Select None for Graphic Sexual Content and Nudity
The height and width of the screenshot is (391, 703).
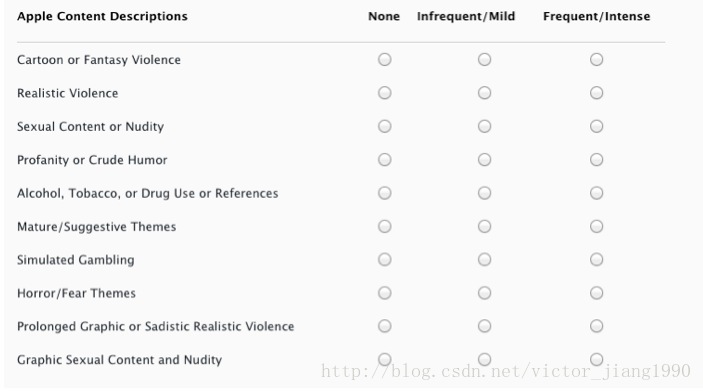[385, 359]
